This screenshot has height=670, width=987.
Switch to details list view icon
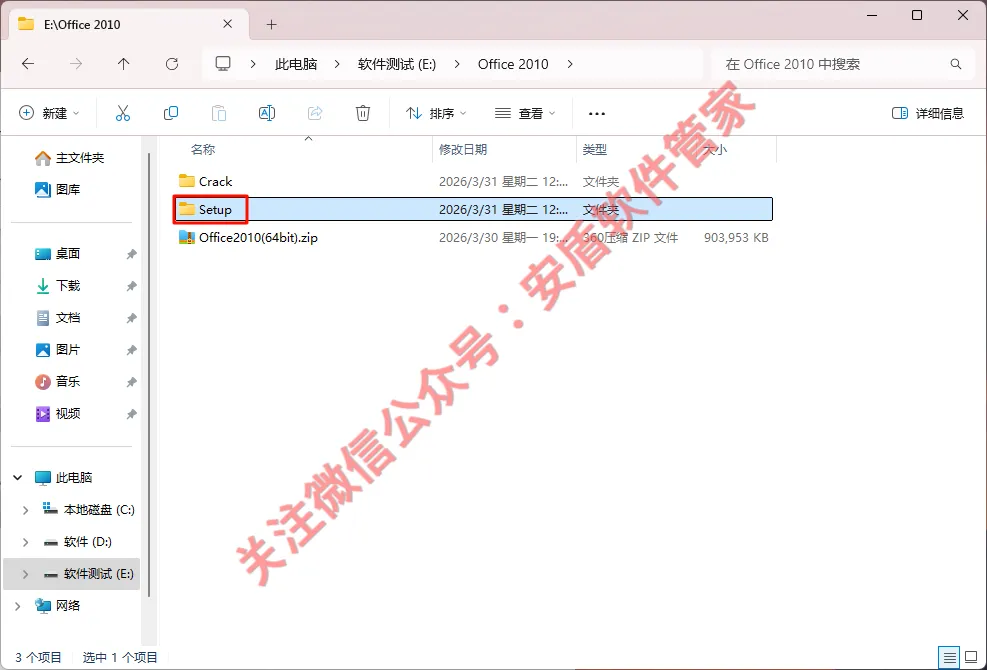(x=949, y=657)
